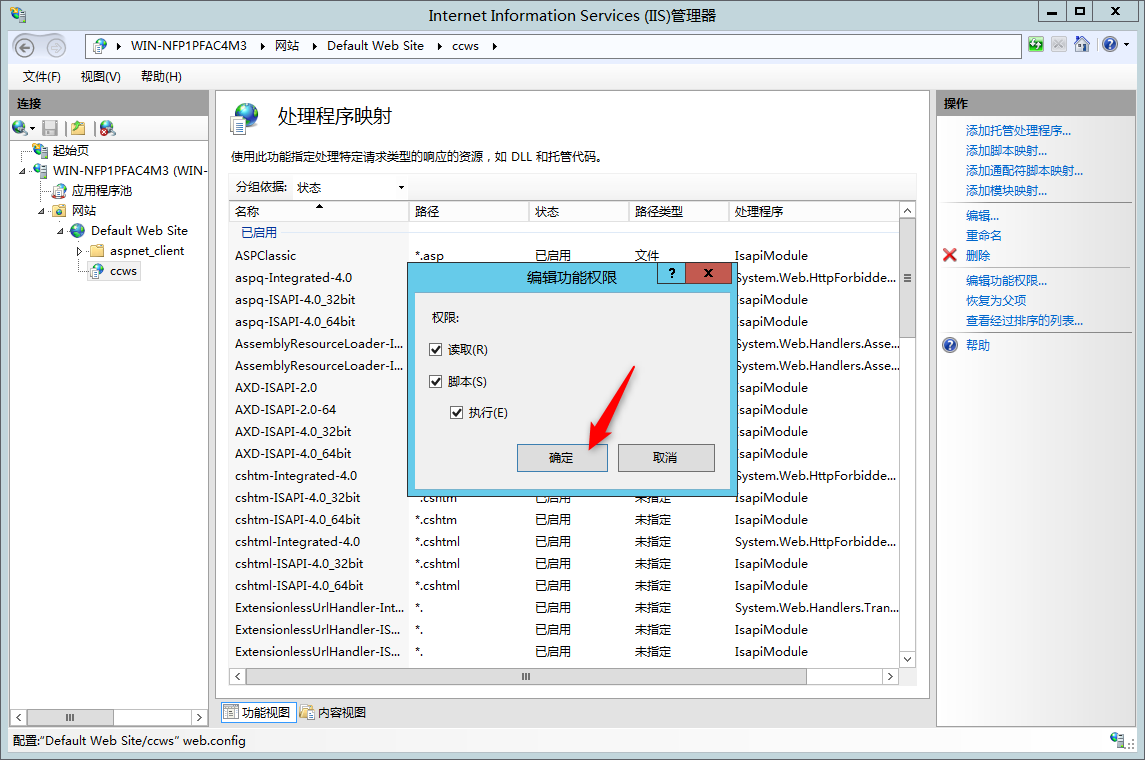Viewport: 1145px width, 760px height.
Task: Open dropdown arrow beside create connection icon
Action: tap(32, 129)
